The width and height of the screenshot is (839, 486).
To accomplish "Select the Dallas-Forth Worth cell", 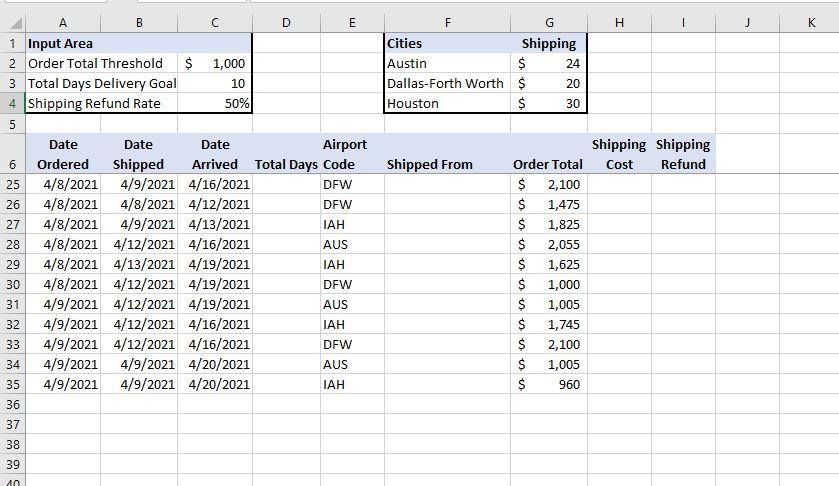I will click(x=446, y=83).
